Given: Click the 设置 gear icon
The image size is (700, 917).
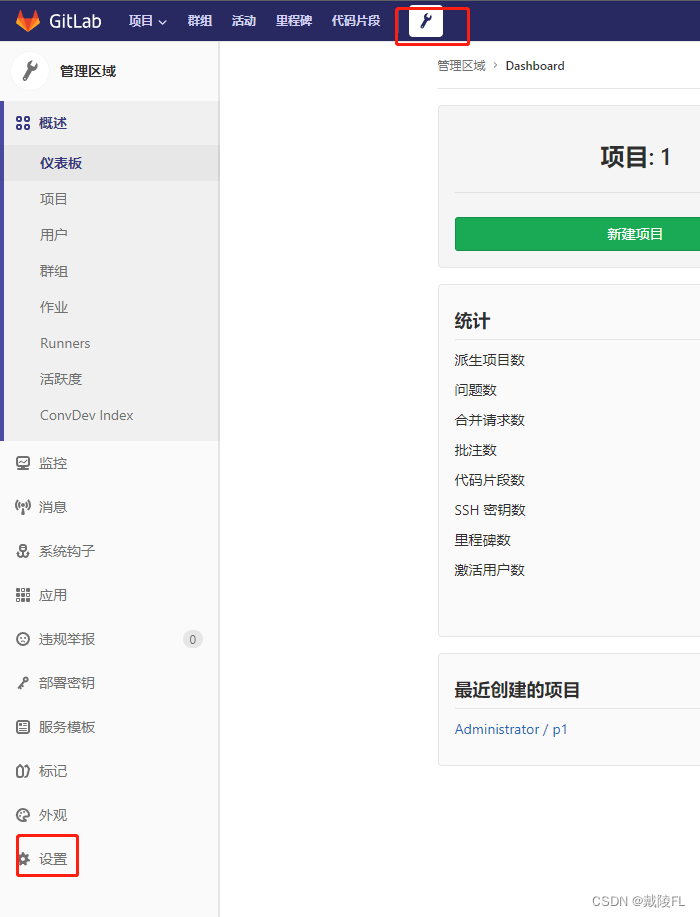Looking at the screenshot, I should click(24, 859).
